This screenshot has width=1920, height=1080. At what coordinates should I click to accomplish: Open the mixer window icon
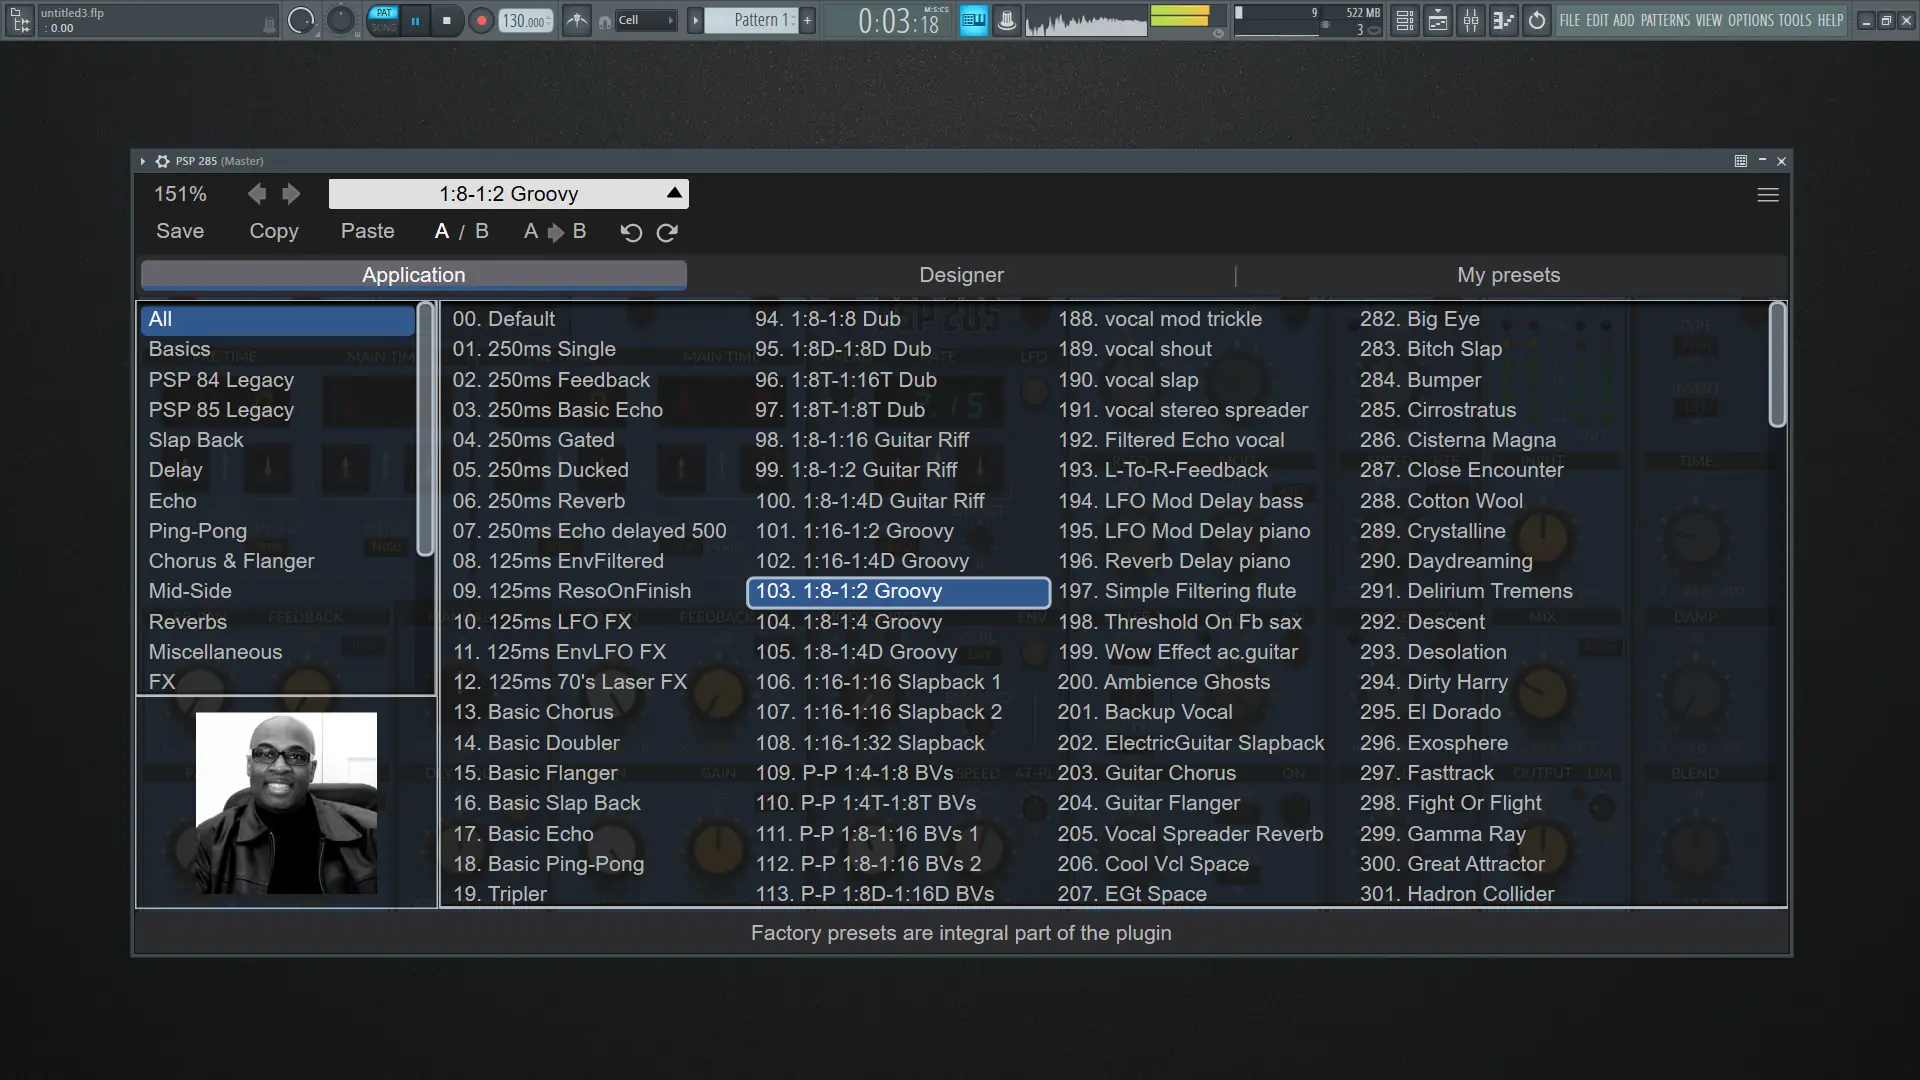coord(1471,20)
